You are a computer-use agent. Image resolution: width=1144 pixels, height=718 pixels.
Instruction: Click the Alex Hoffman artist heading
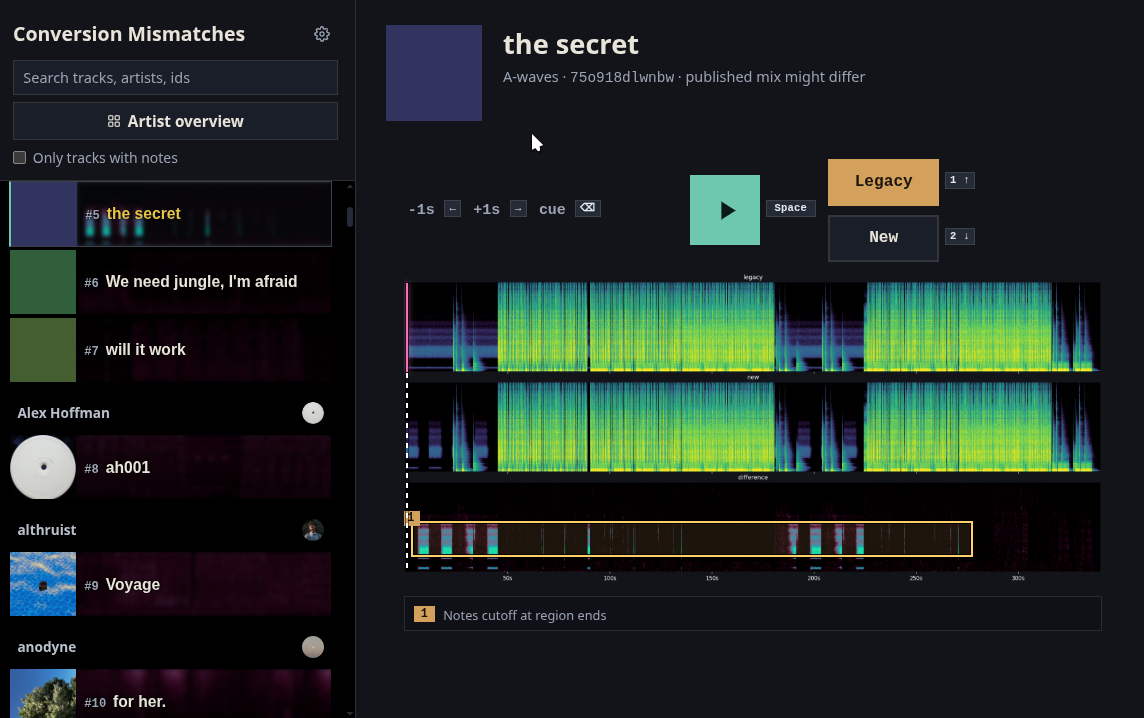point(63,413)
